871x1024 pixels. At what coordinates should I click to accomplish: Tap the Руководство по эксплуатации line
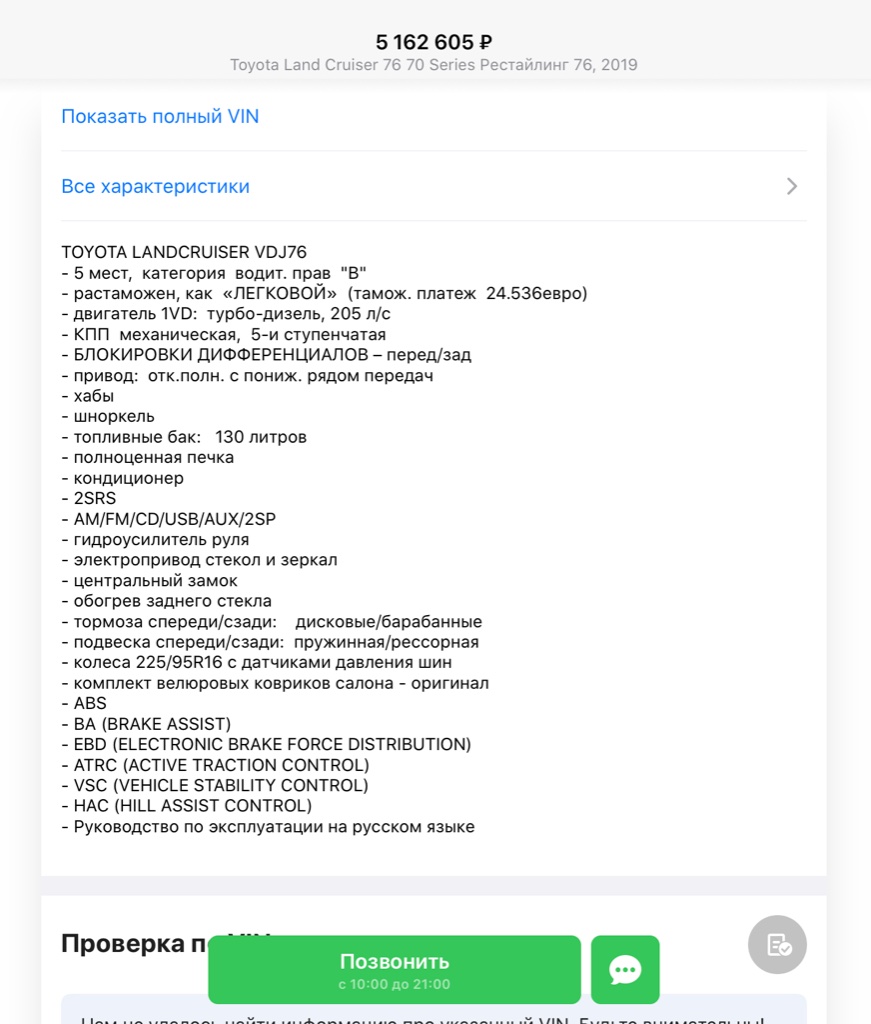268,827
